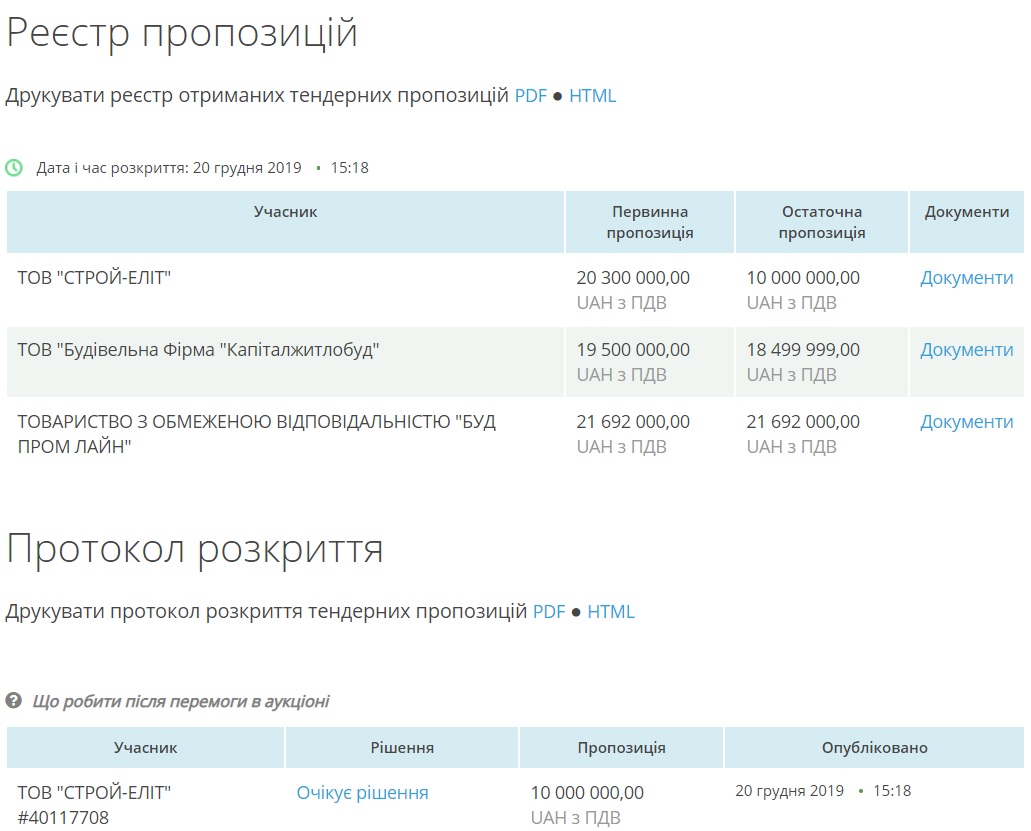Image resolution: width=1031 pixels, height=831 pixels.
Task: Click the Первинна пропозиція column header
Action: (x=650, y=222)
